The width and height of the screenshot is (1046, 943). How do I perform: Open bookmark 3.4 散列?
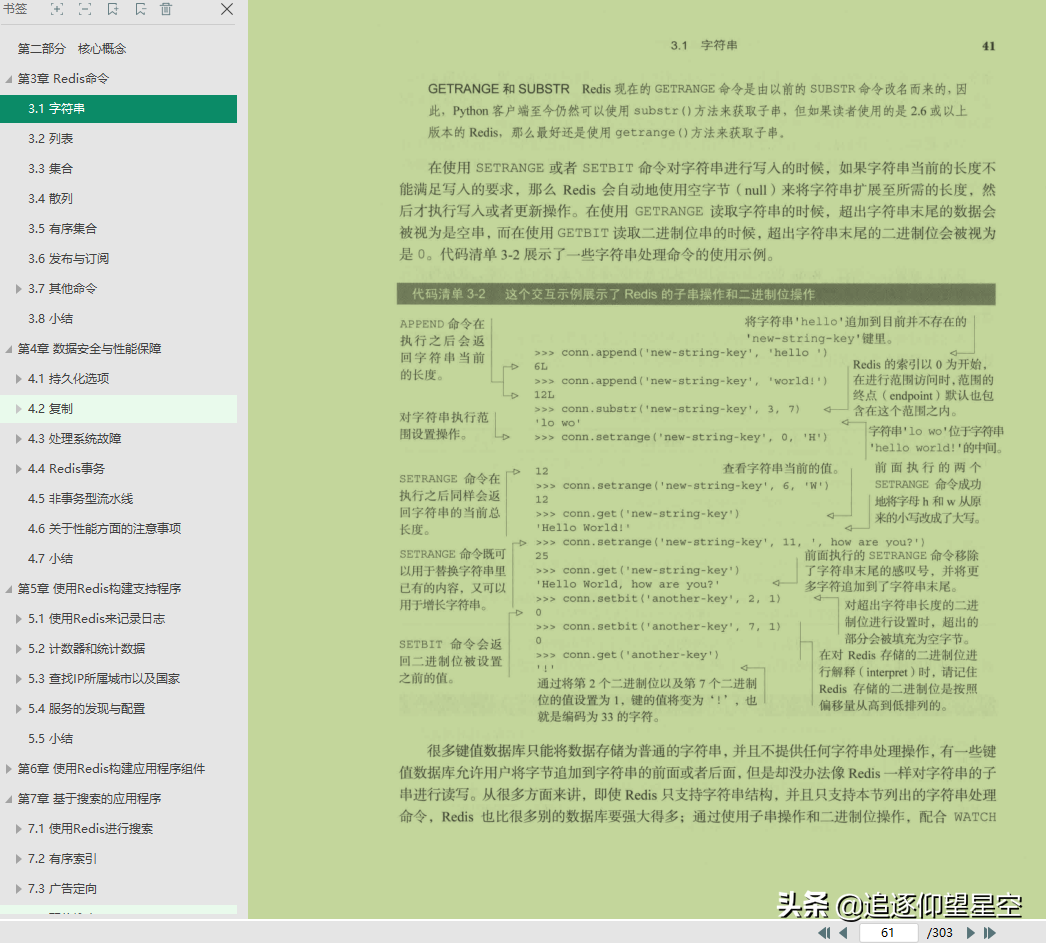(x=51, y=199)
